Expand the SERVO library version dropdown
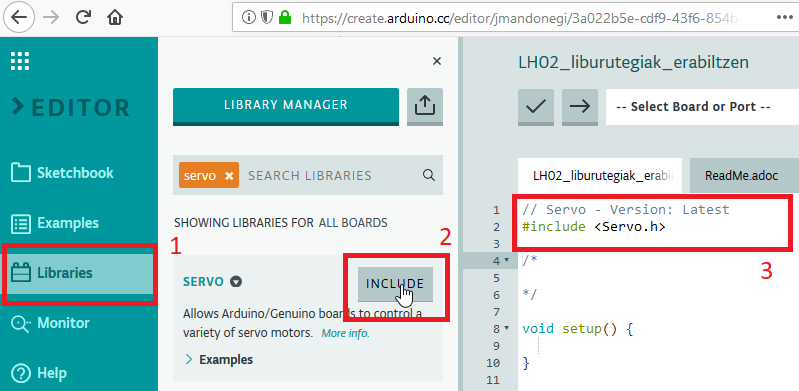The image size is (799, 391). pyautogui.click(x=235, y=281)
